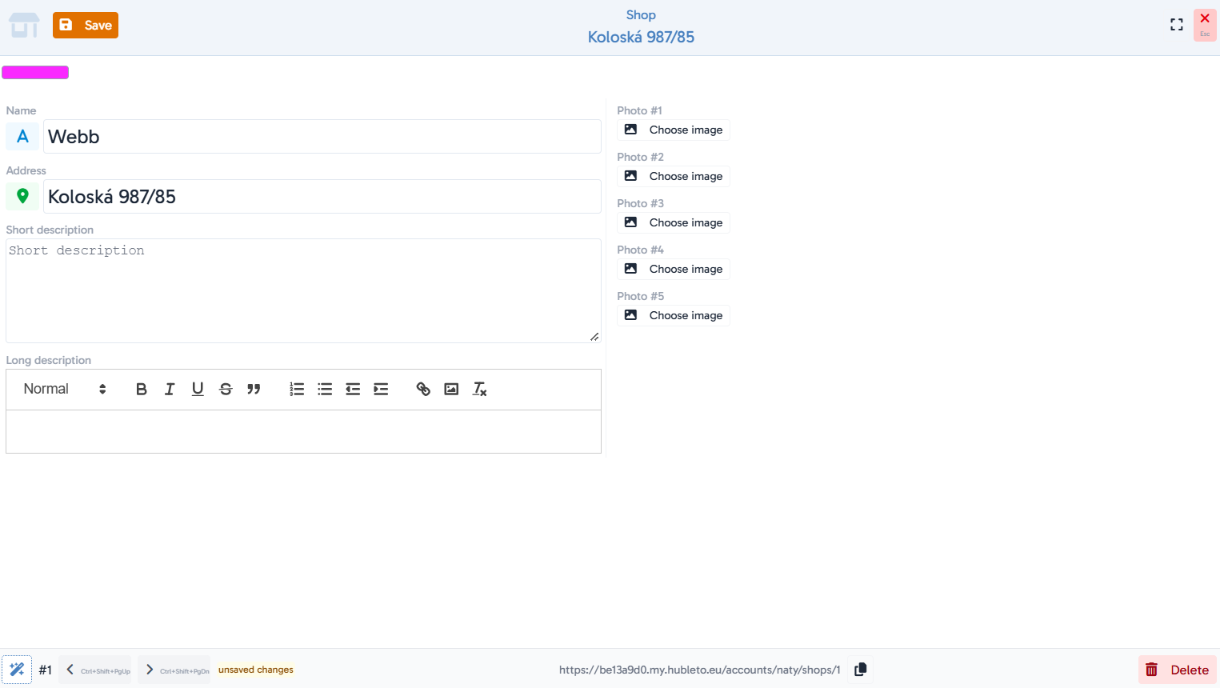Toggle strikethrough in the Long description toolbar
This screenshot has width=1220, height=688.
(226, 389)
